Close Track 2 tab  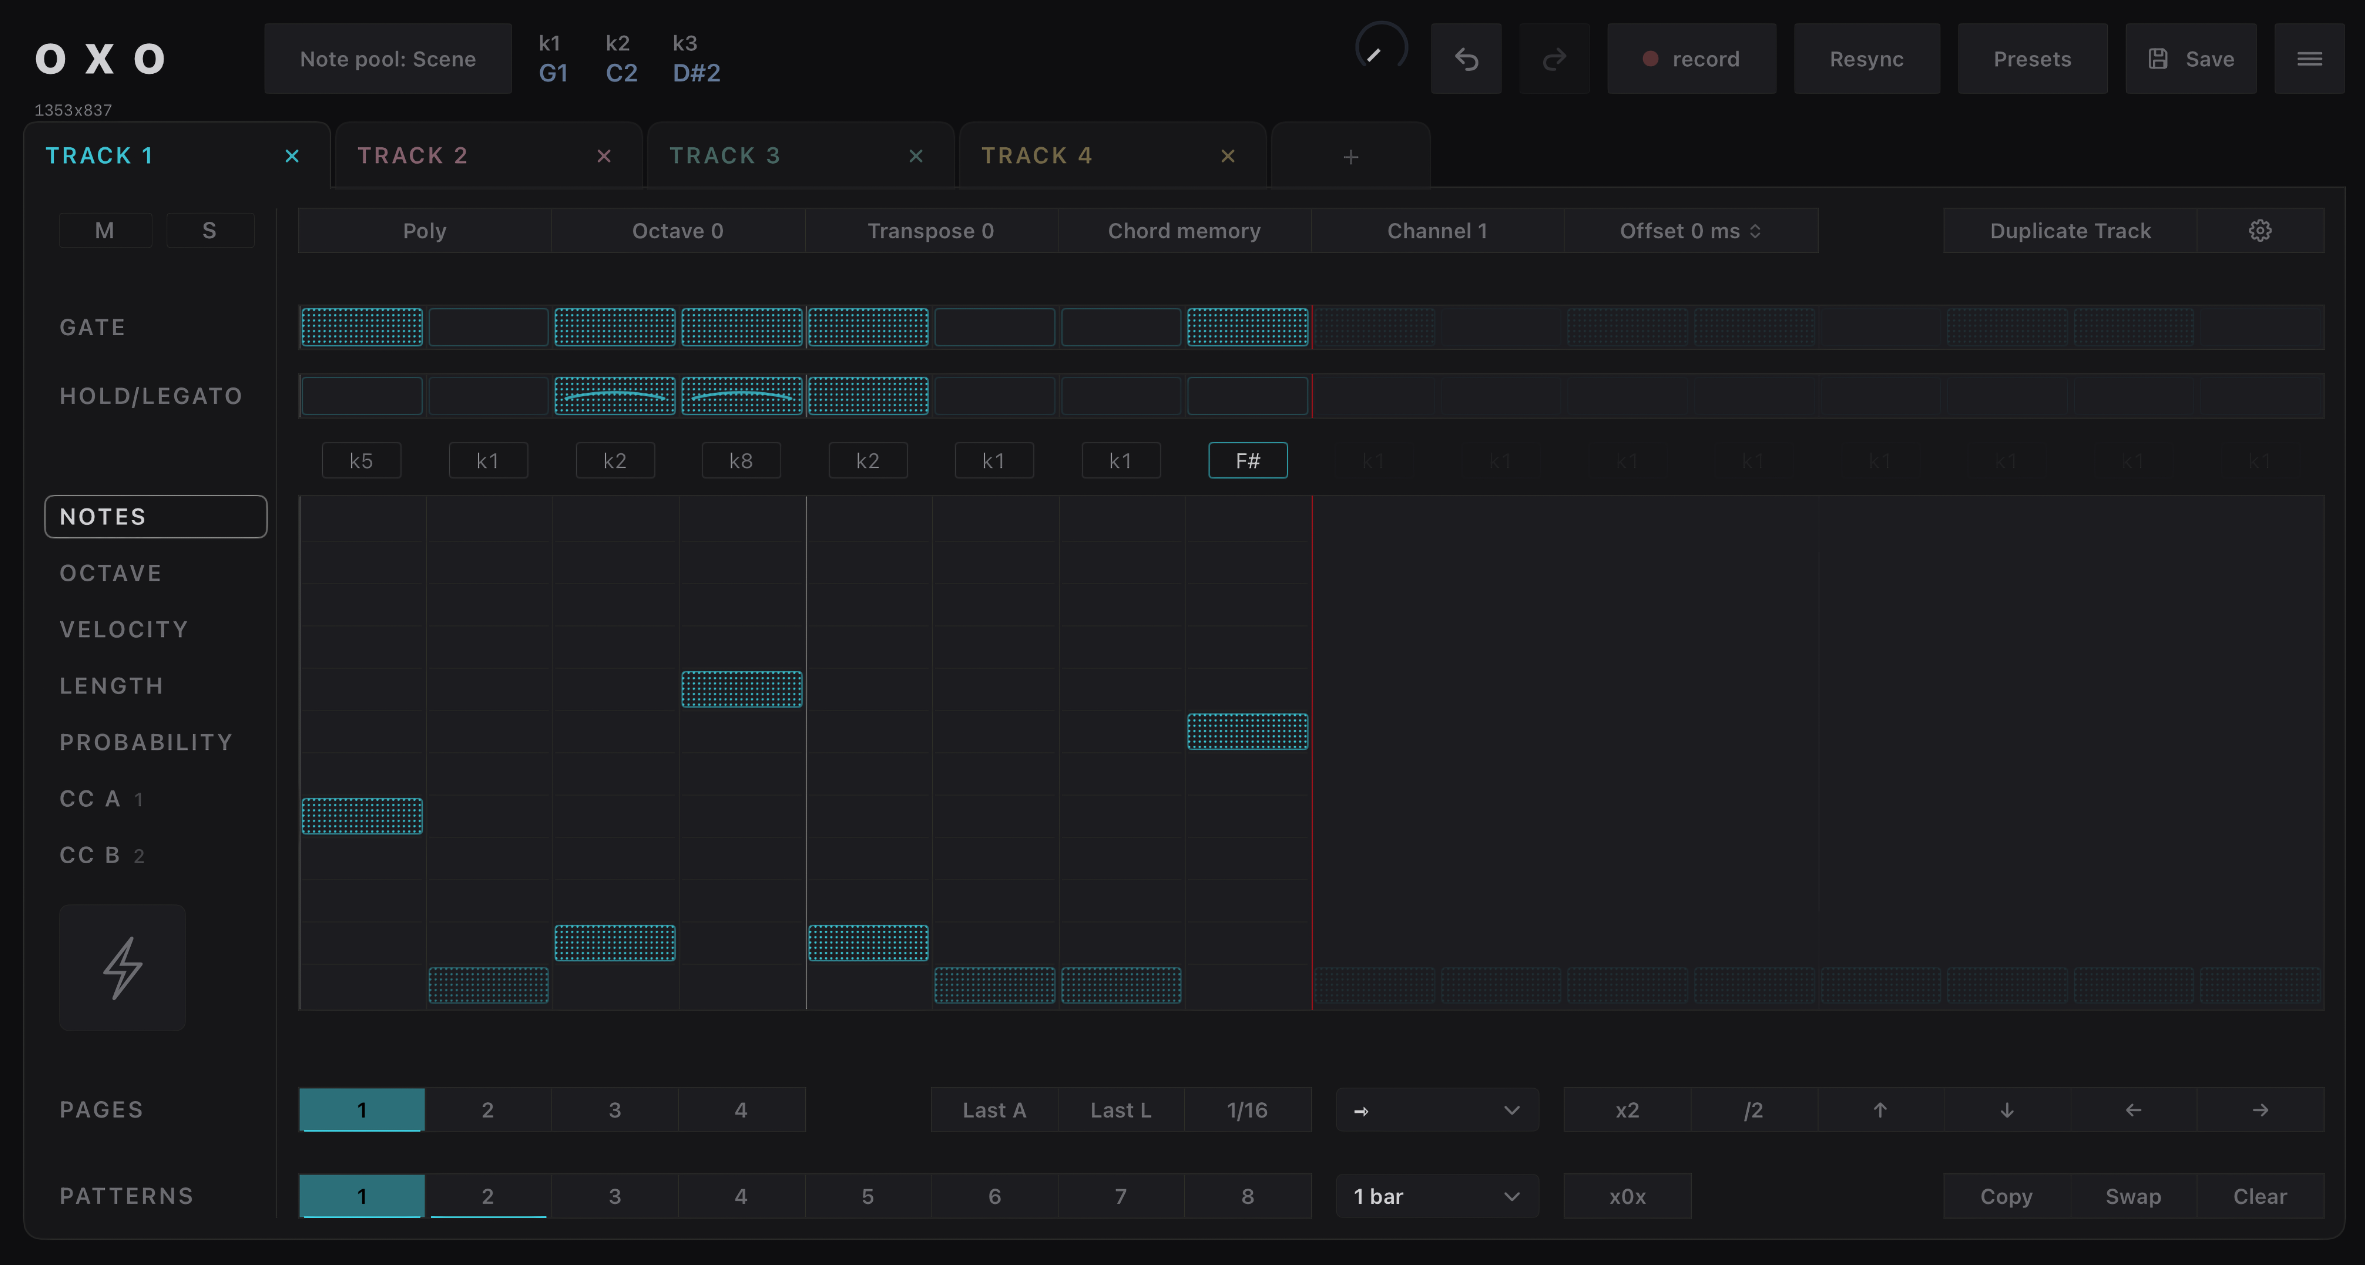pyautogui.click(x=604, y=156)
